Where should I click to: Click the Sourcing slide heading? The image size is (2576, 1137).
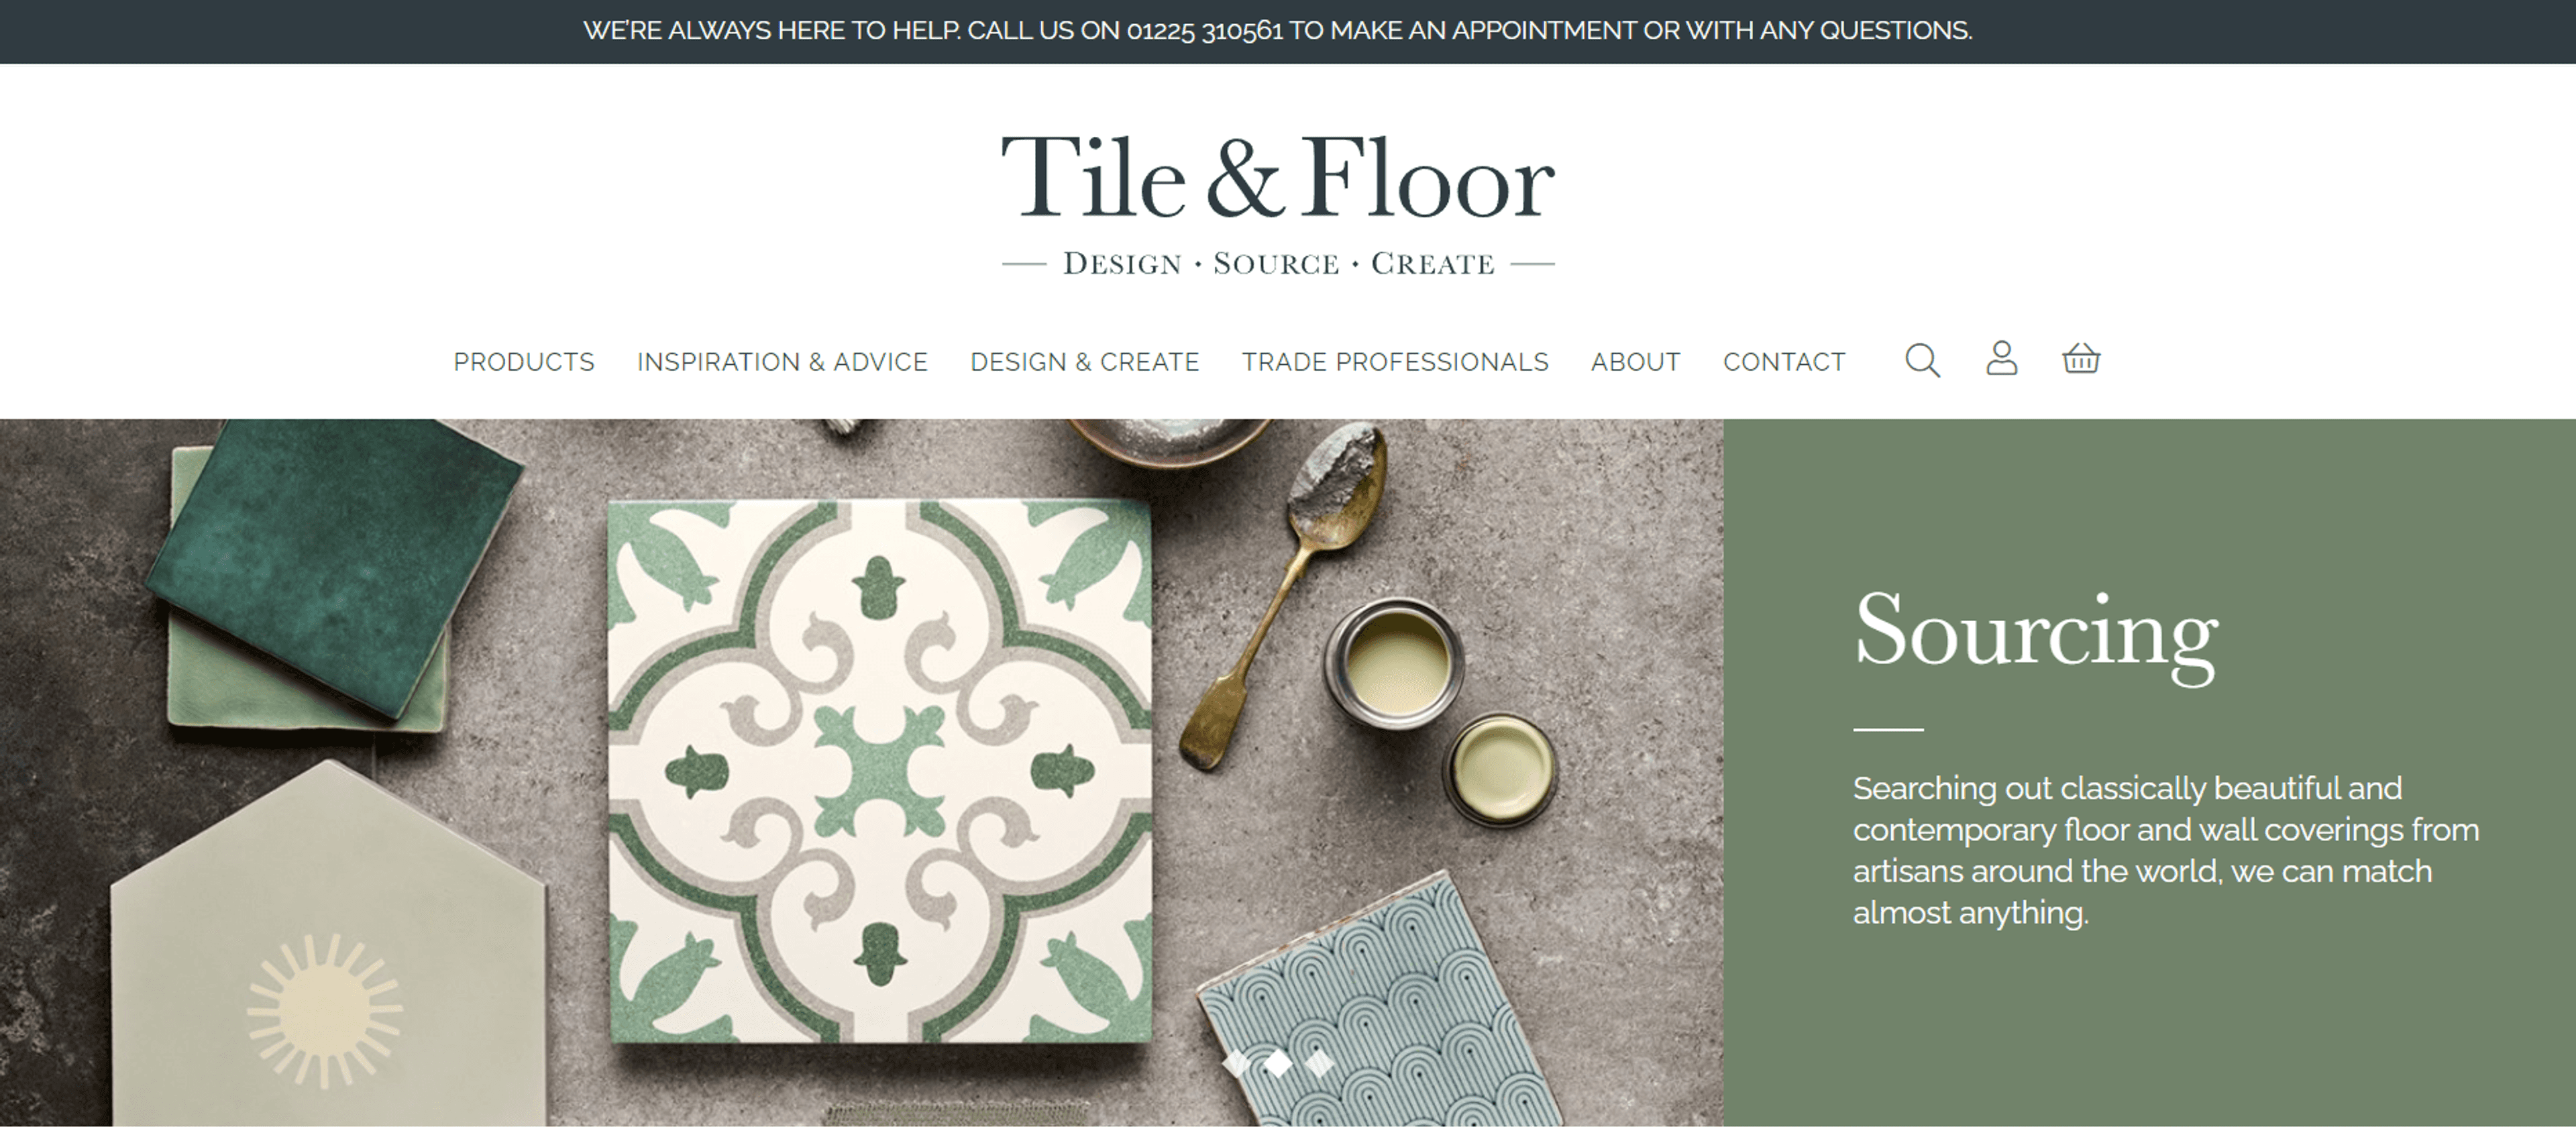(2036, 635)
